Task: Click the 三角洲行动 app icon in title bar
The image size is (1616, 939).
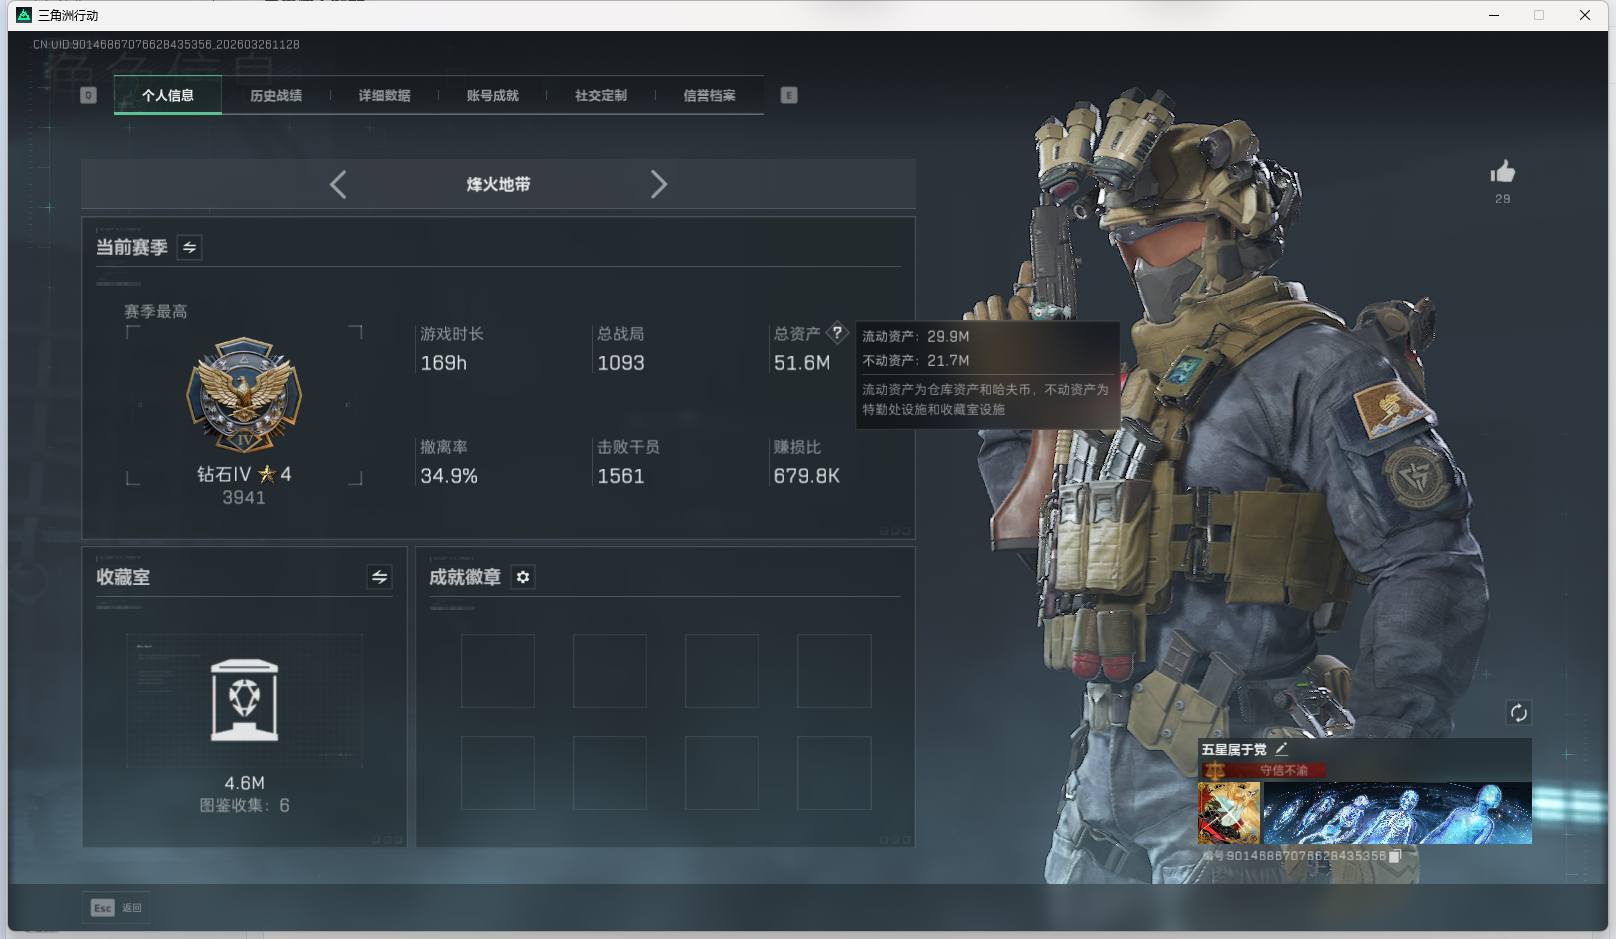Action: tap(24, 15)
